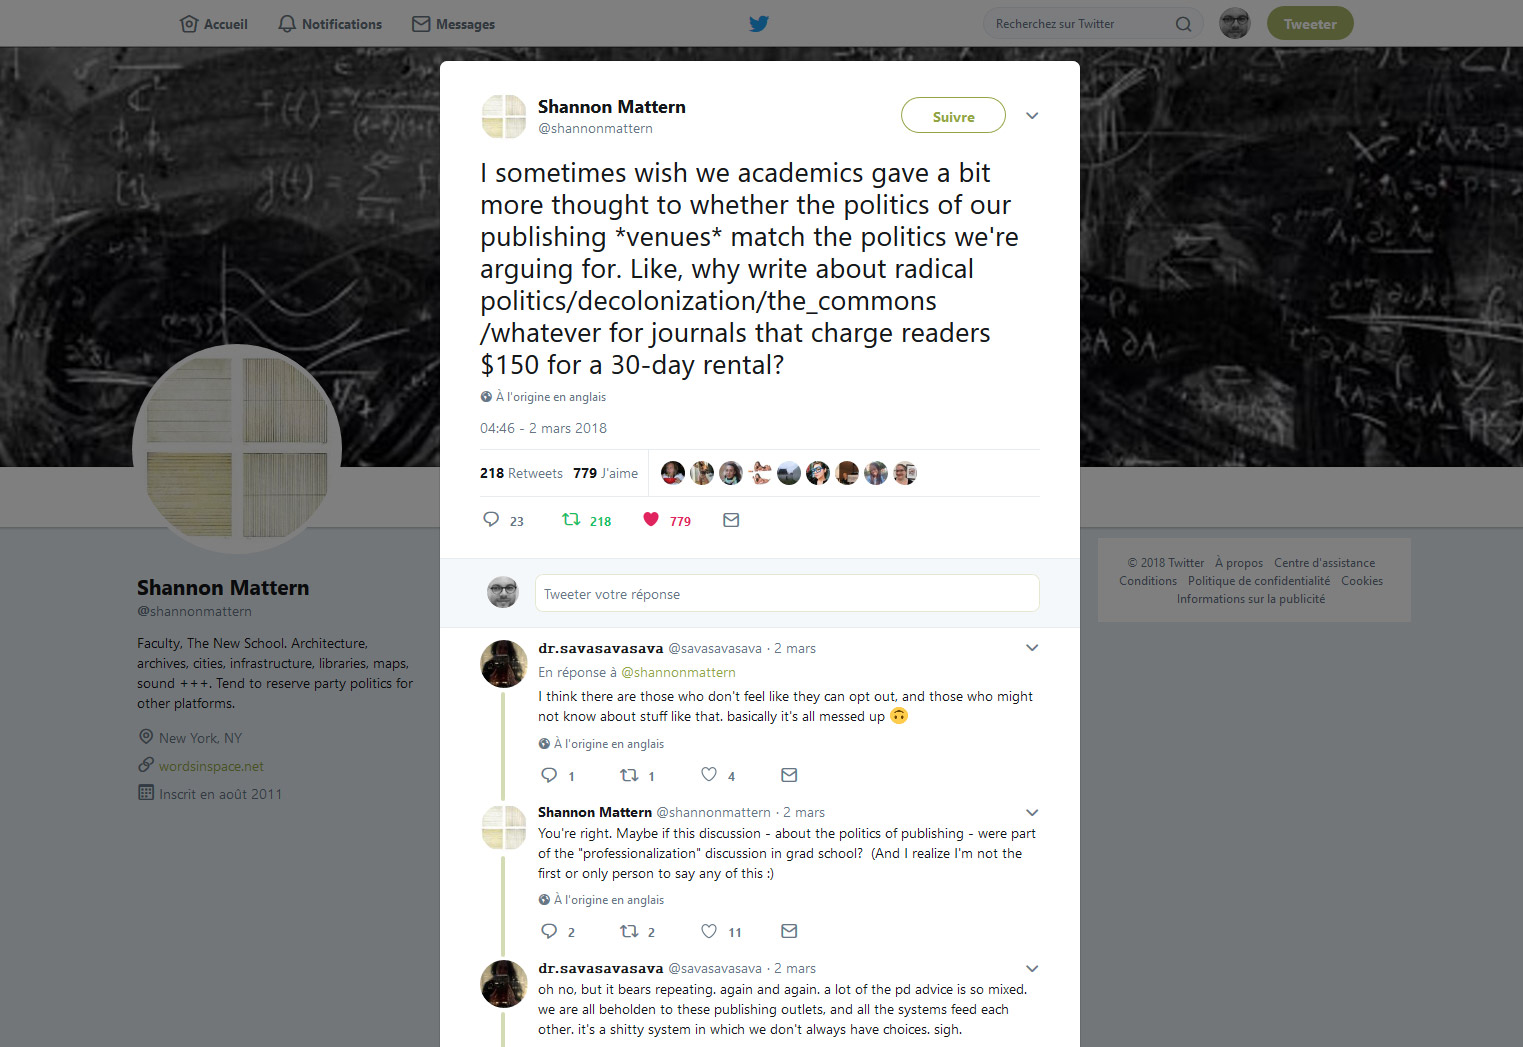Open the wordsinspace.net link

211,766
